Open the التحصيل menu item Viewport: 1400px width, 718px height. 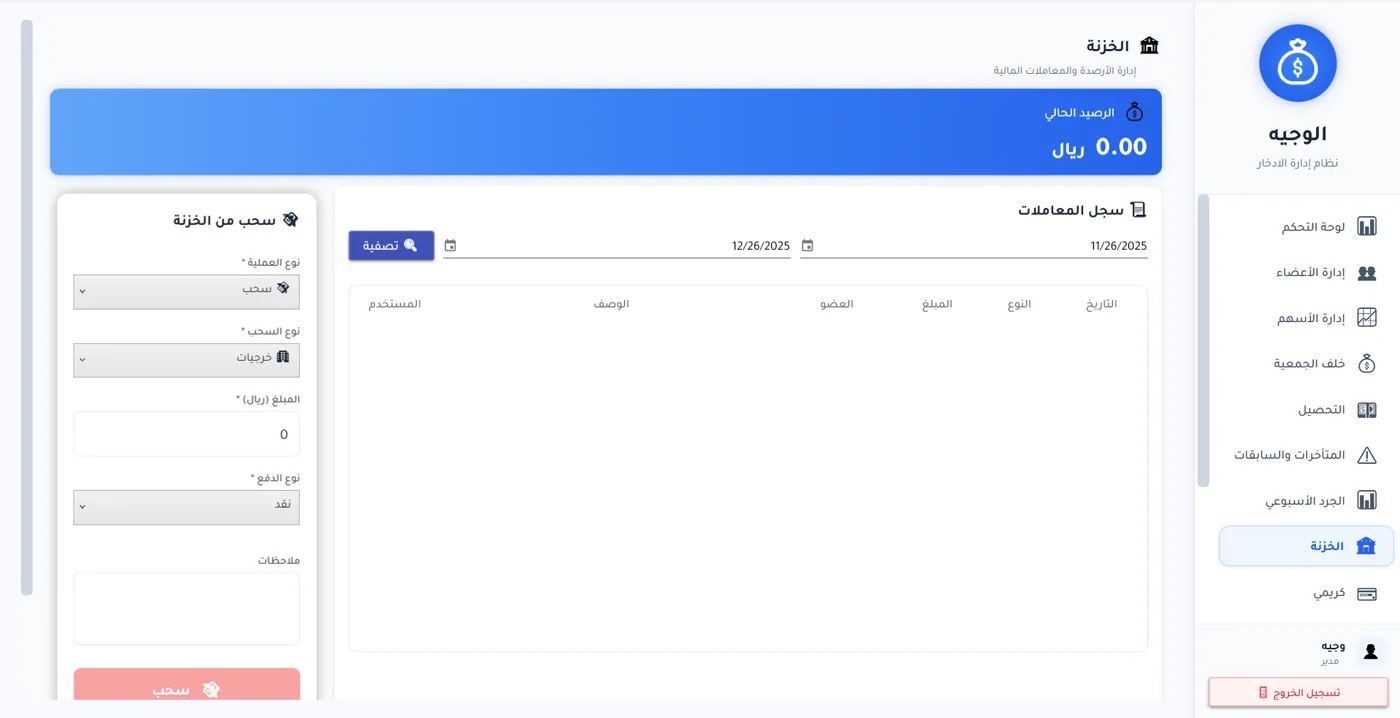1306,410
